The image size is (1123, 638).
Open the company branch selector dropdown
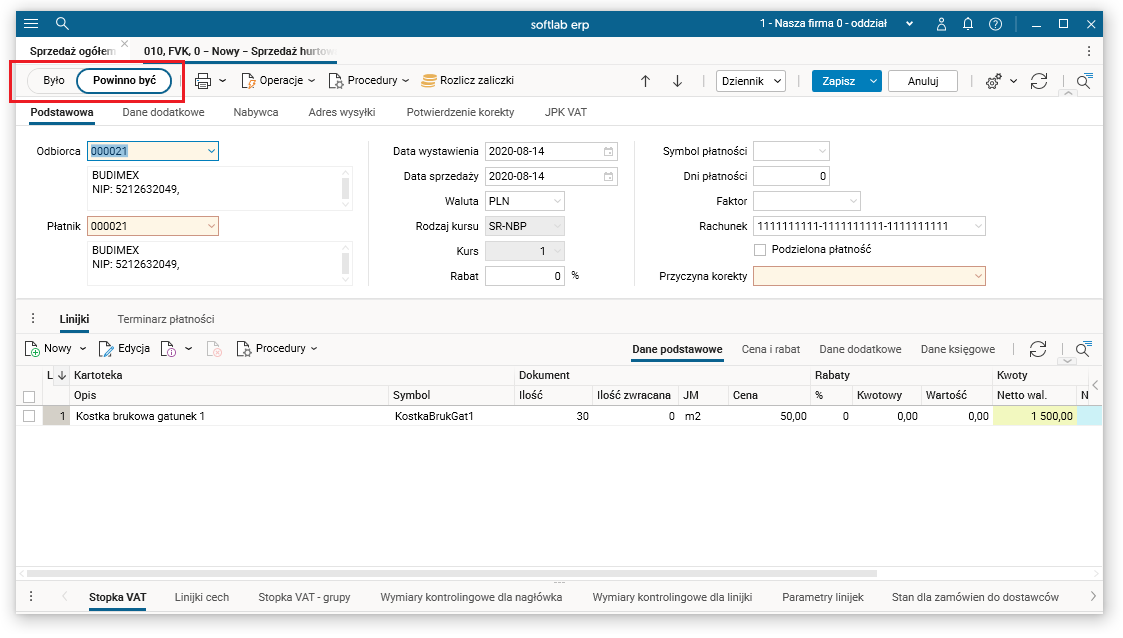[x=909, y=24]
